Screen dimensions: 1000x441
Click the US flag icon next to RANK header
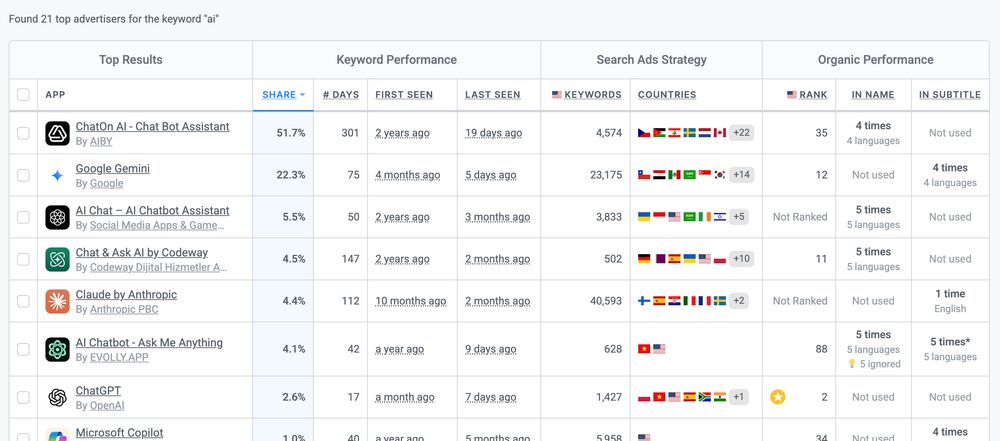791,94
